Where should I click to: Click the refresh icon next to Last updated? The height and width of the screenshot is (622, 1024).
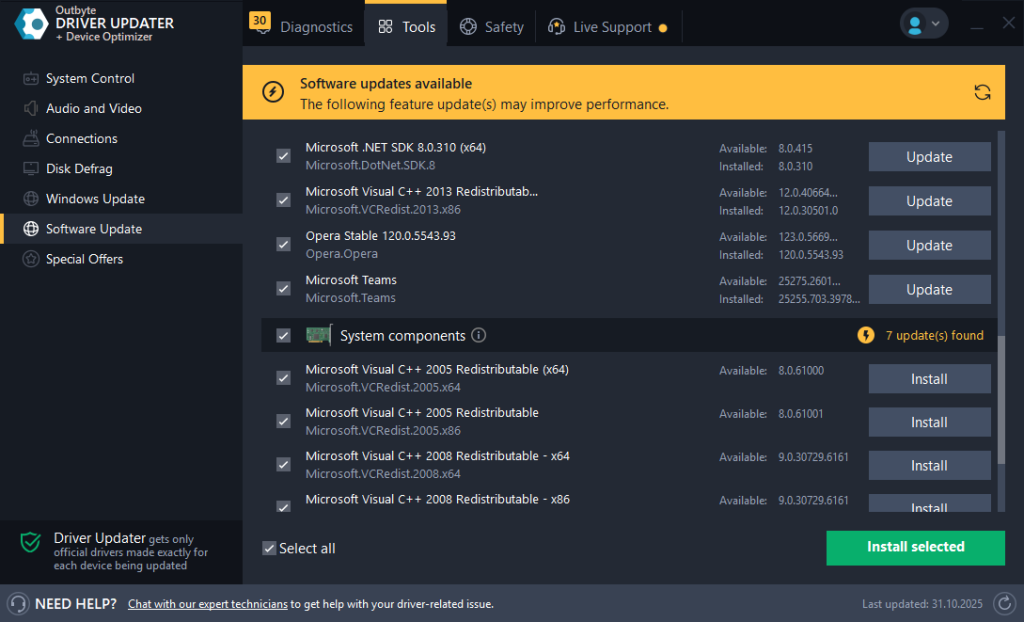(x=1004, y=603)
